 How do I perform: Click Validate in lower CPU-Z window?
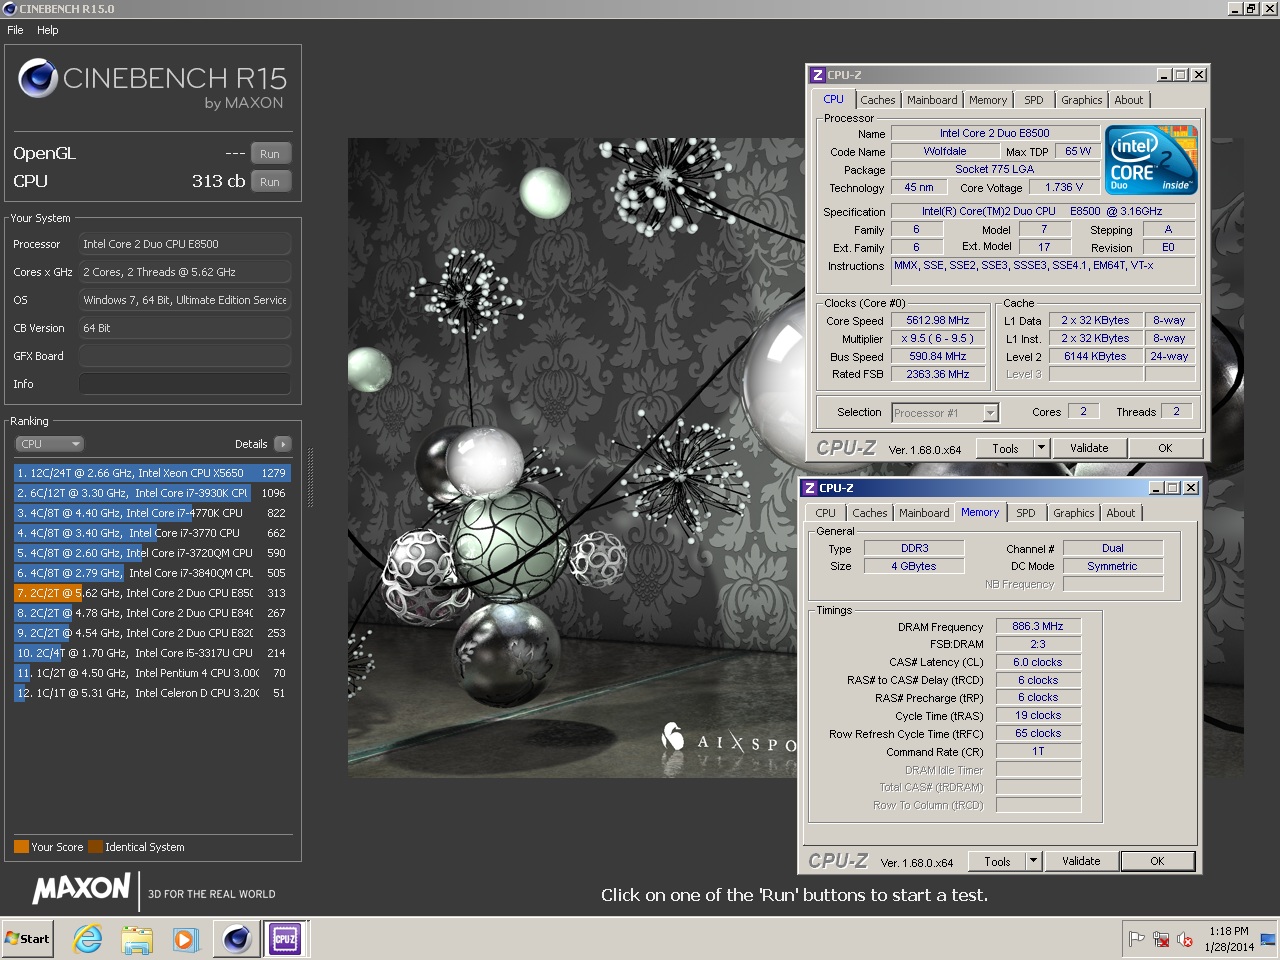pos(1081,861)
